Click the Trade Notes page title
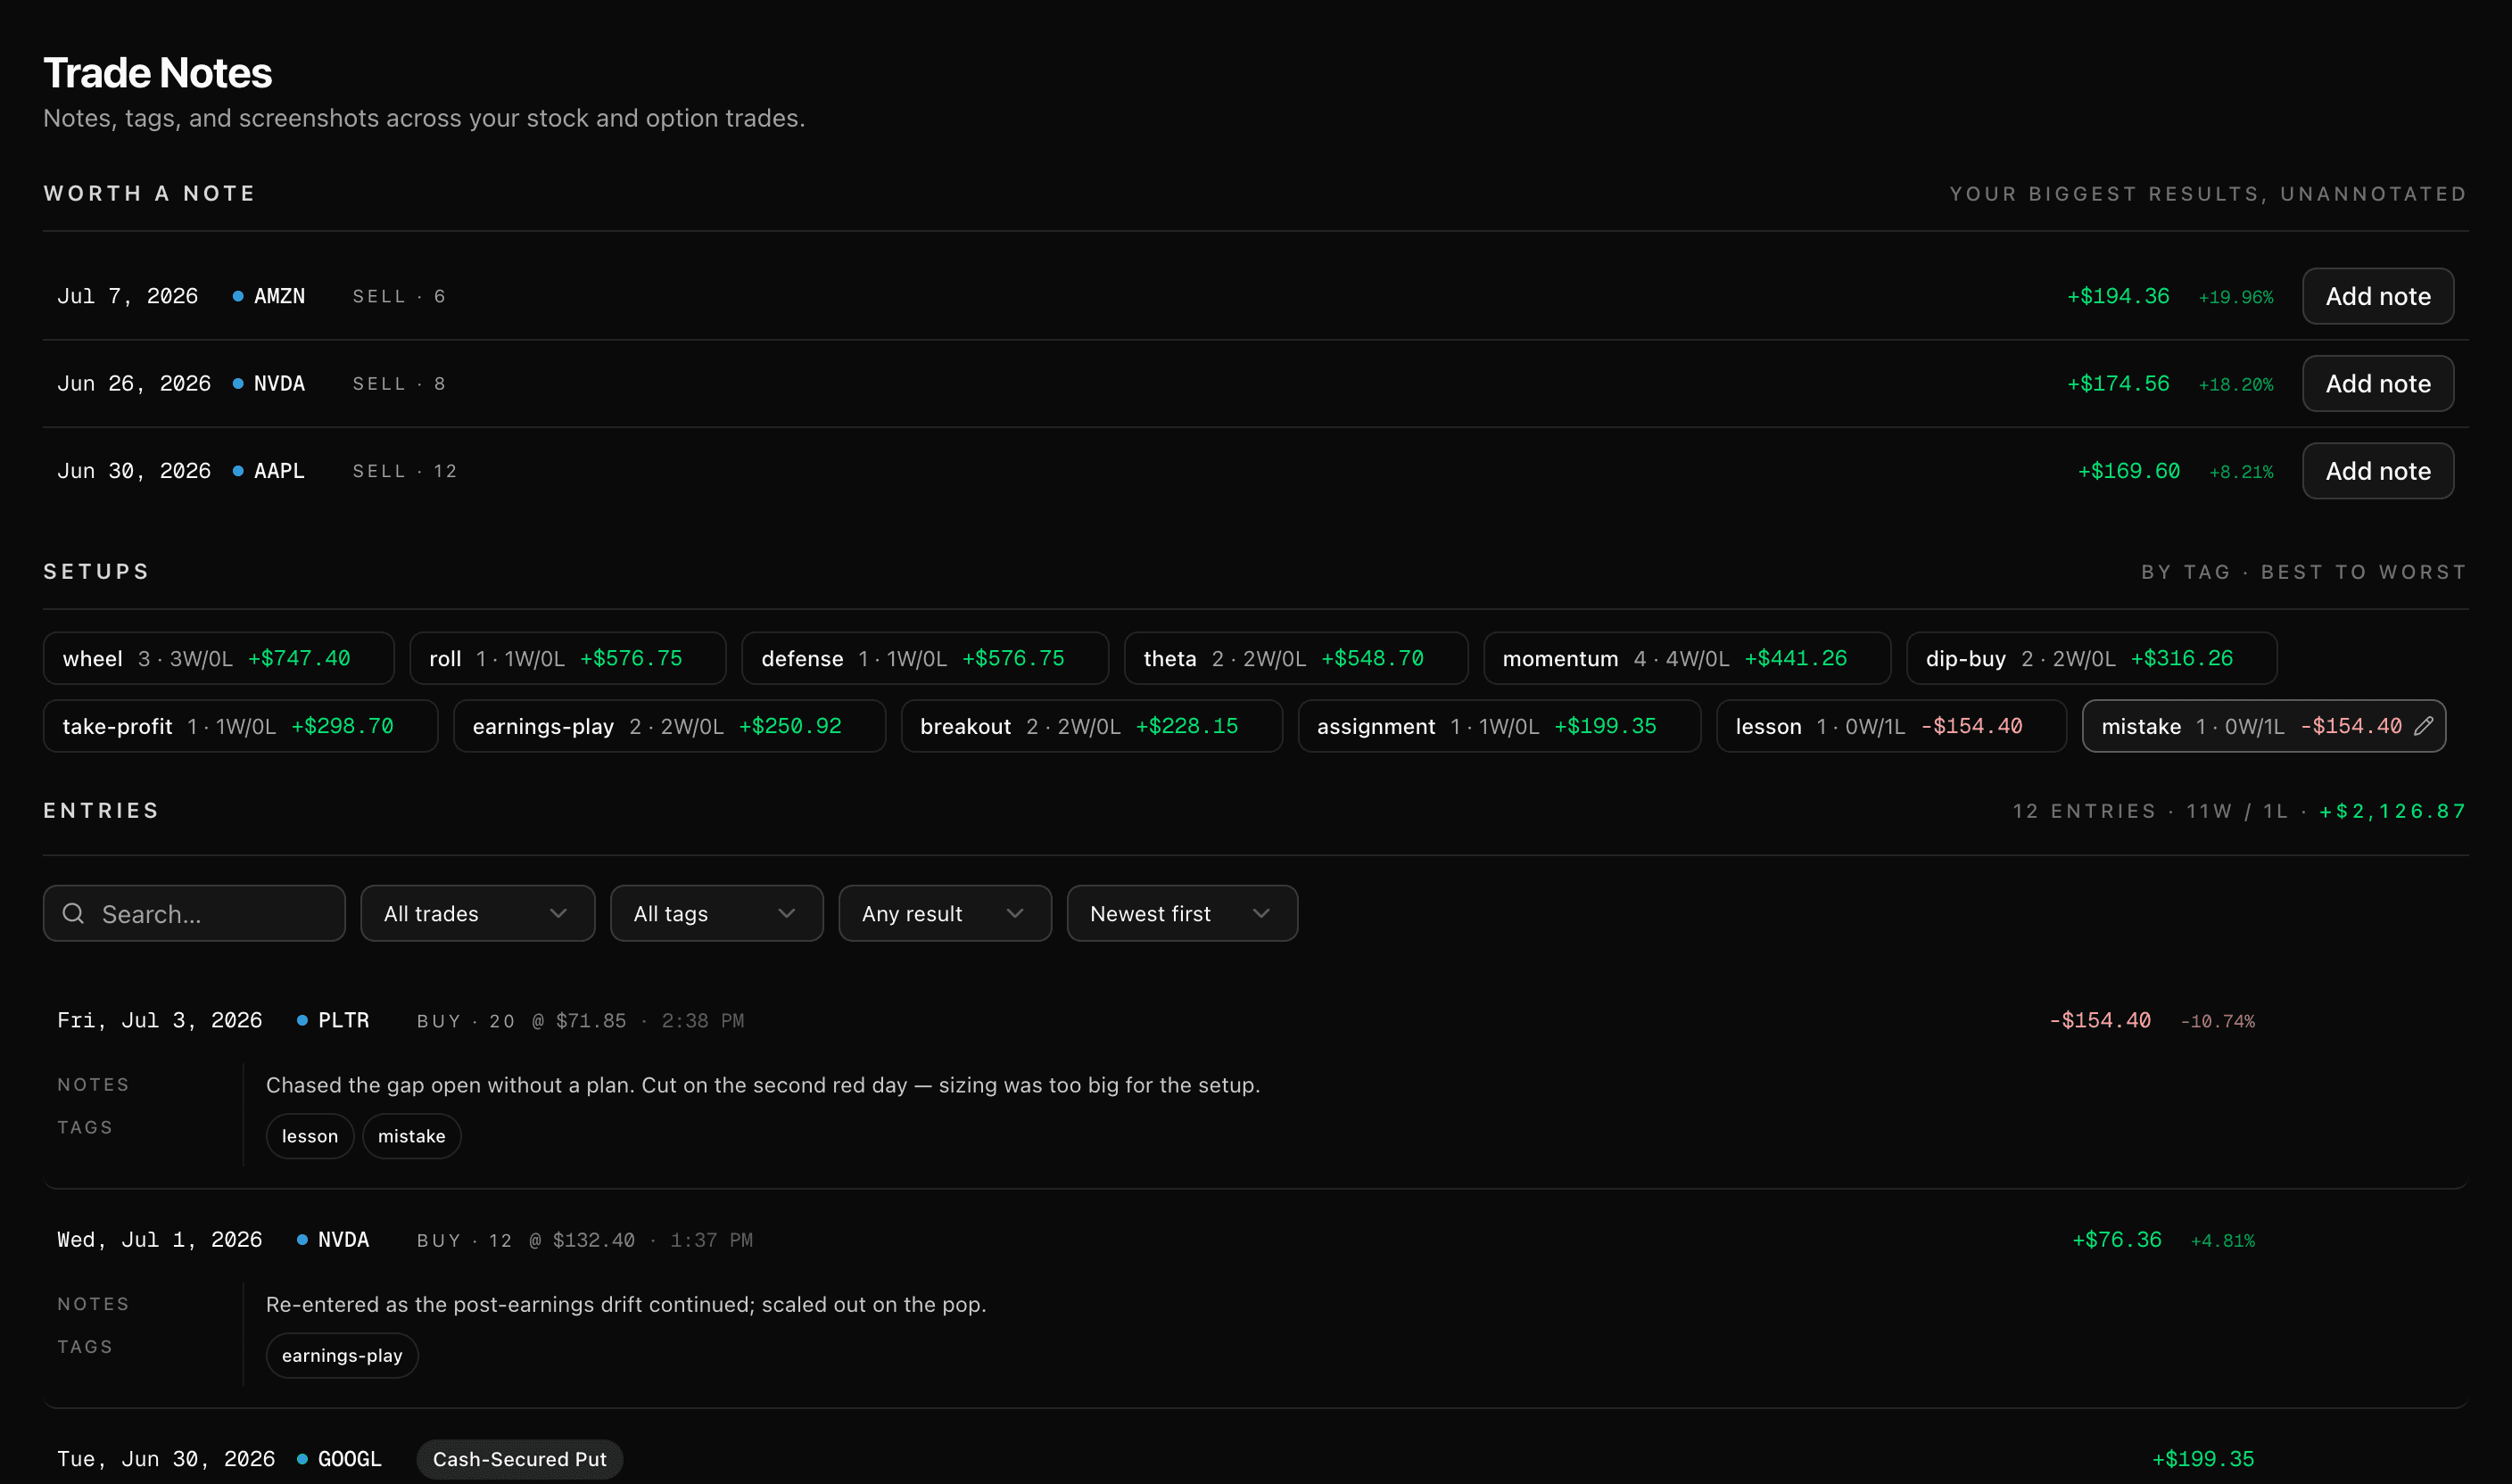2512x1484 pixels. point(157,73)
